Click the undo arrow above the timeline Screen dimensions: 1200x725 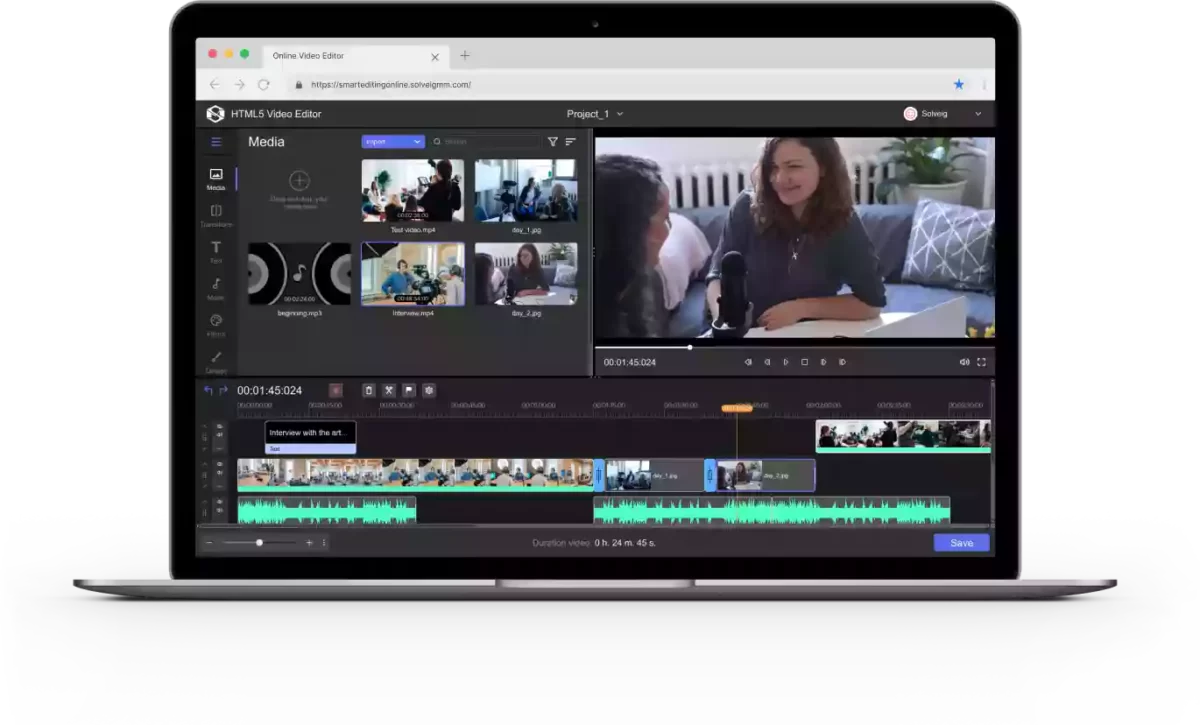[x=208, y=390]
